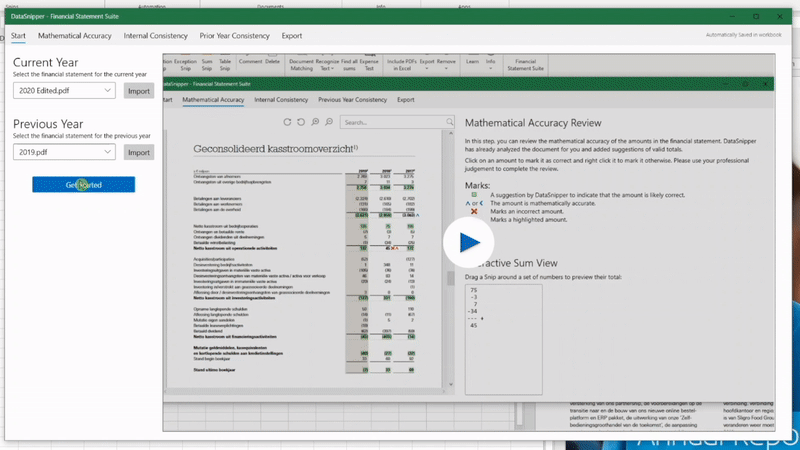Close the DataSnipper Financial Statement Suite window
Viewport: 800px width, 450px height.
tap(780, 16)
